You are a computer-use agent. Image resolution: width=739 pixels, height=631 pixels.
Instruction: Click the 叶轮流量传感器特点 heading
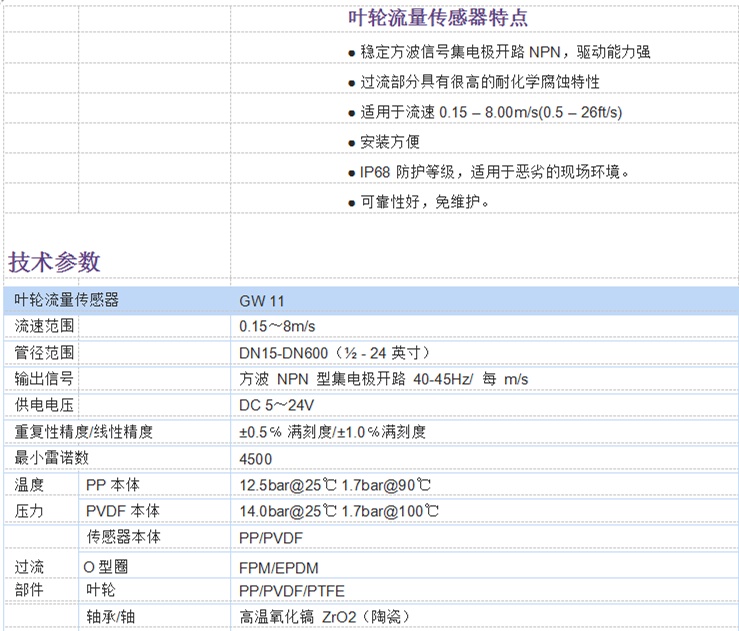[x=437, y=17]
